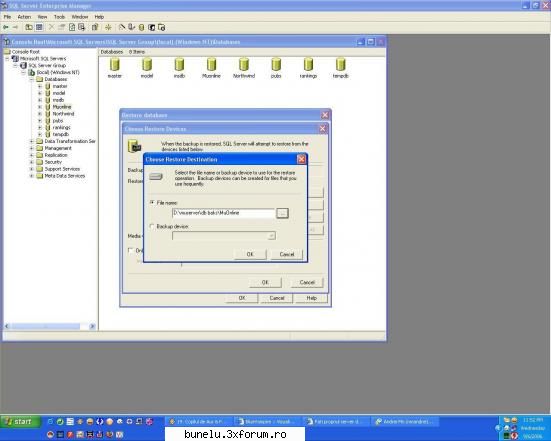
Task: Select the model database icon in list
Action: [x=147, y=68]
